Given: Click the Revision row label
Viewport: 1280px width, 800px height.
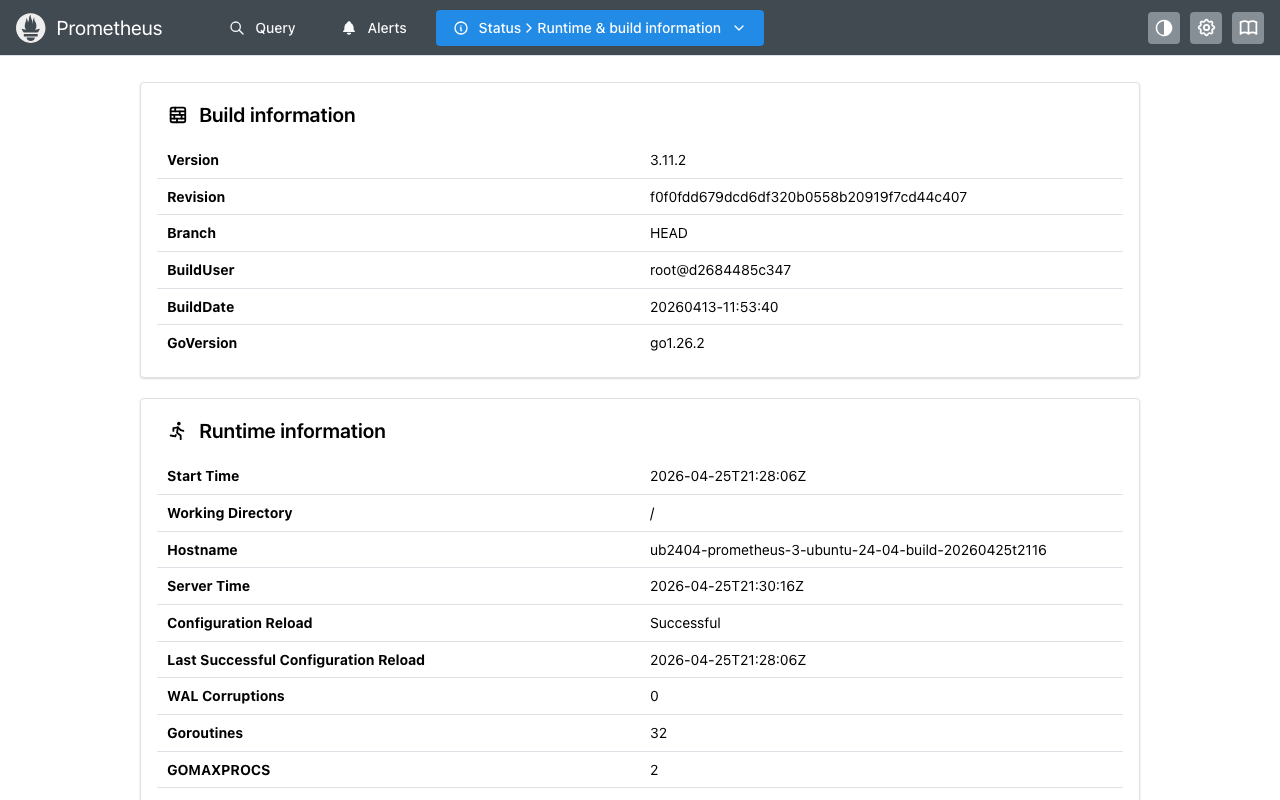Looking at the screenshot, I should (196, 197).
